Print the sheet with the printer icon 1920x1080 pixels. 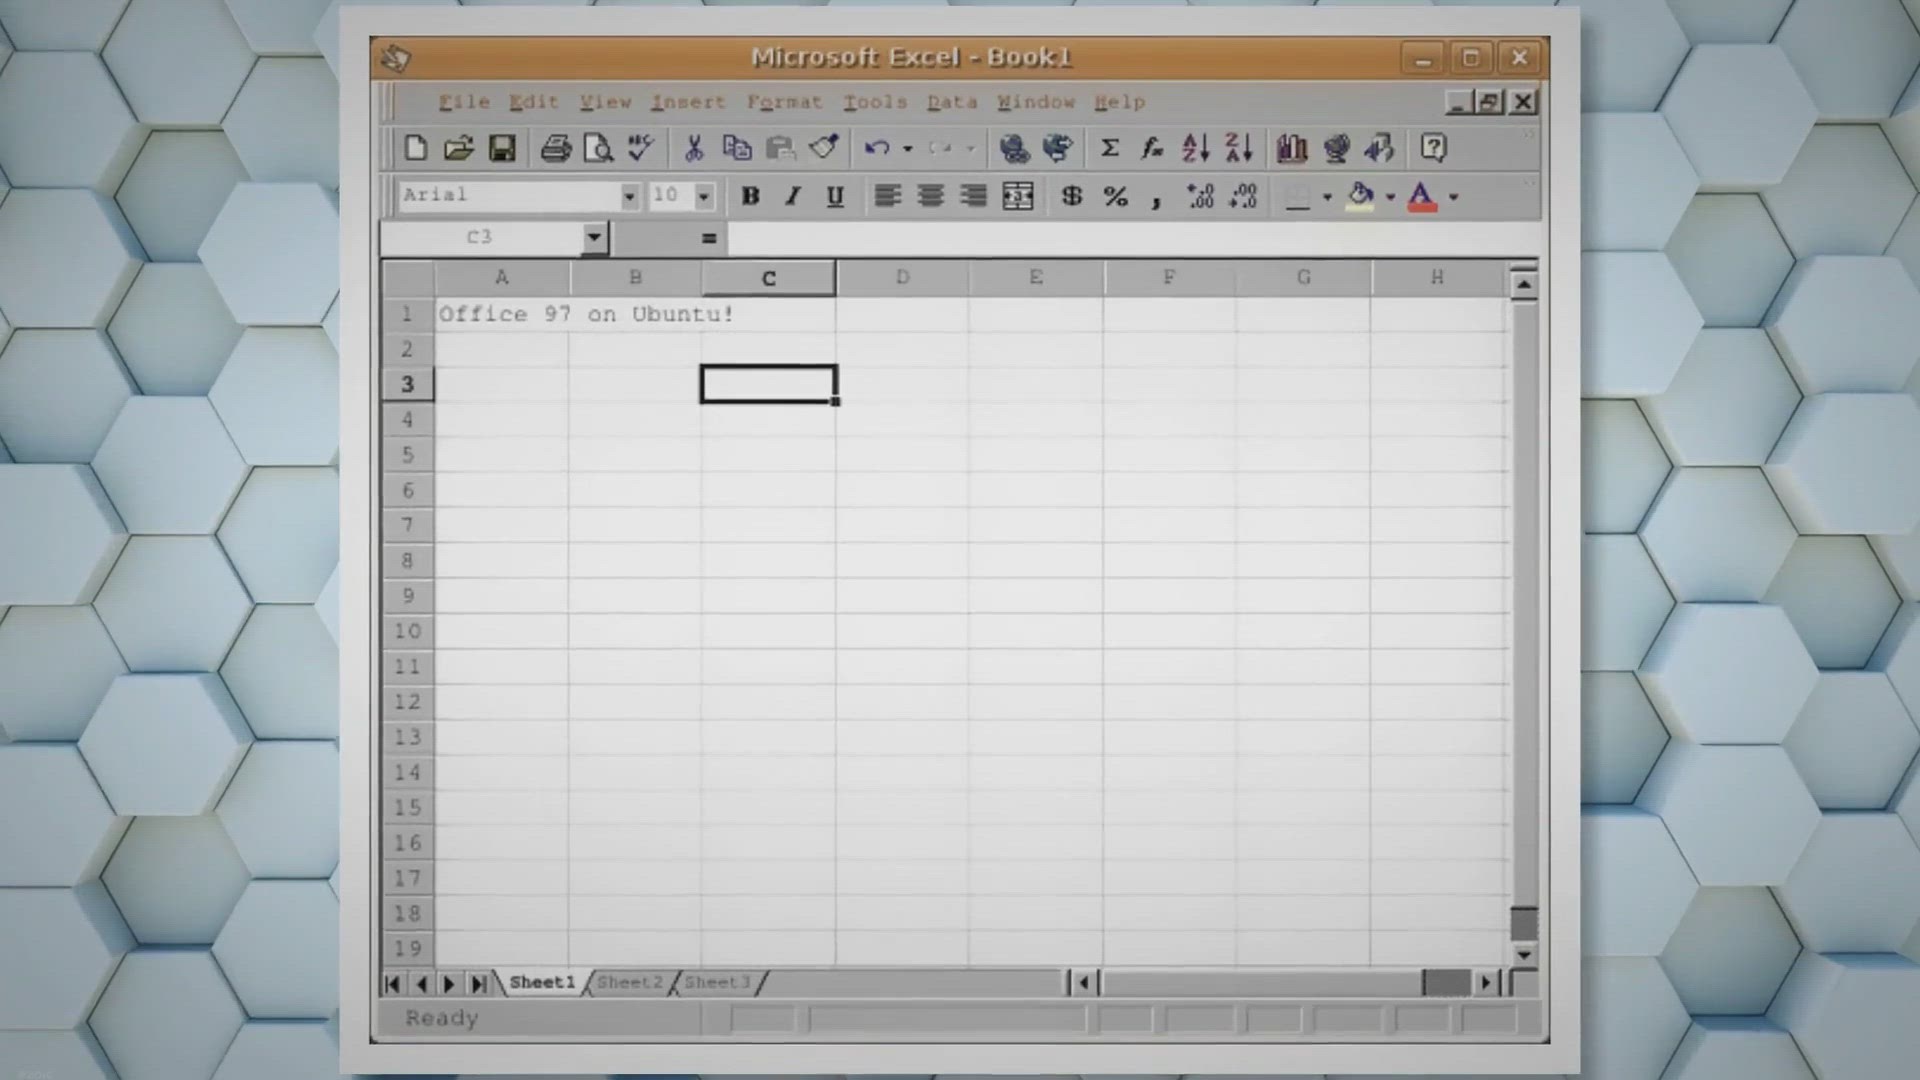pyautogui.click(x=556, y=148)
